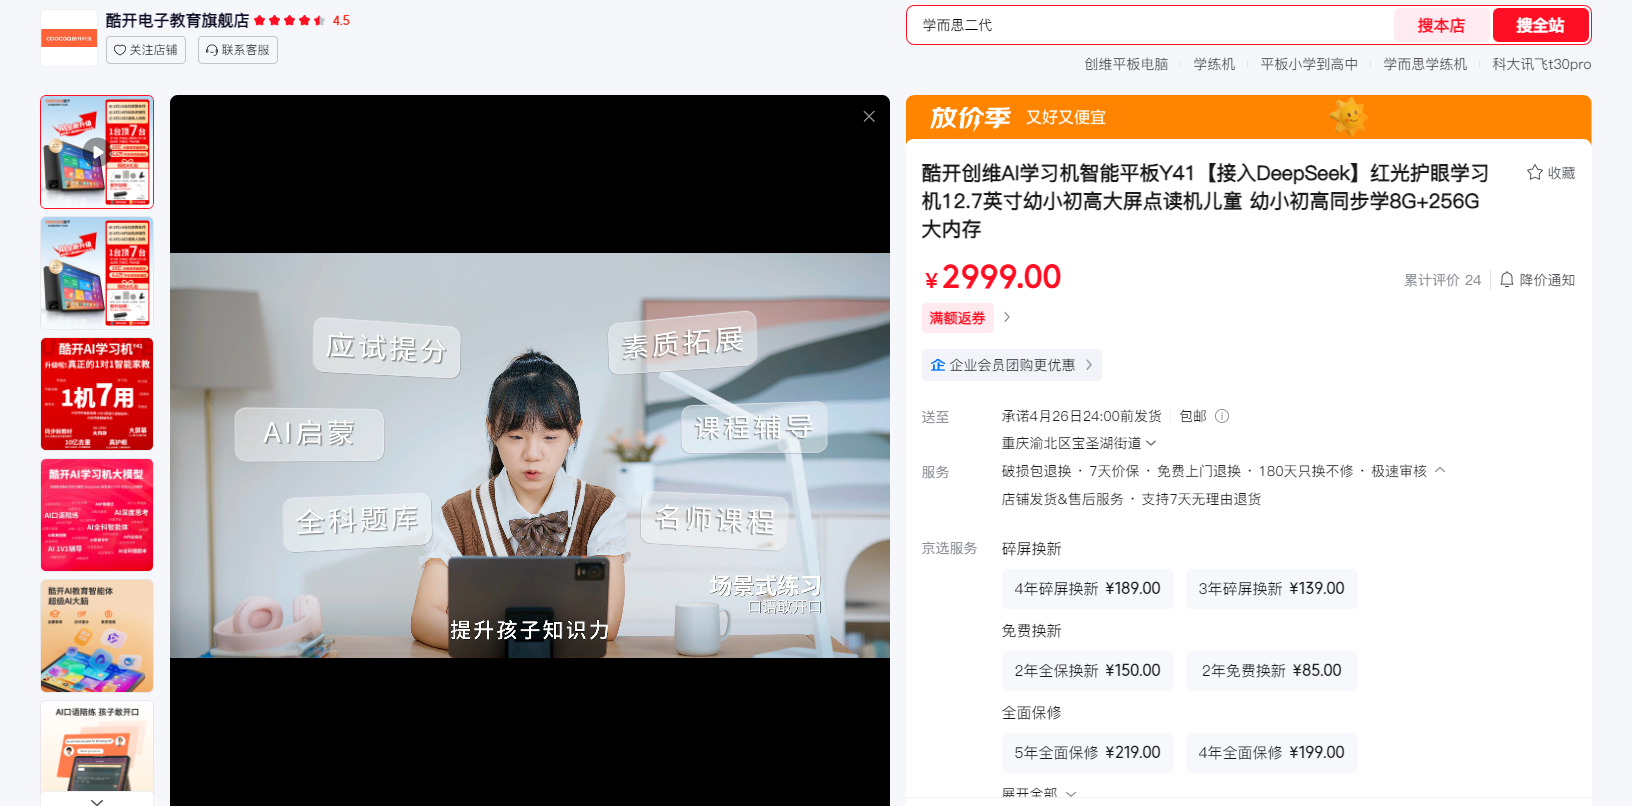Contact customer service via headset icon
The image size is (1632, 806).
click(x=212, y=50)
